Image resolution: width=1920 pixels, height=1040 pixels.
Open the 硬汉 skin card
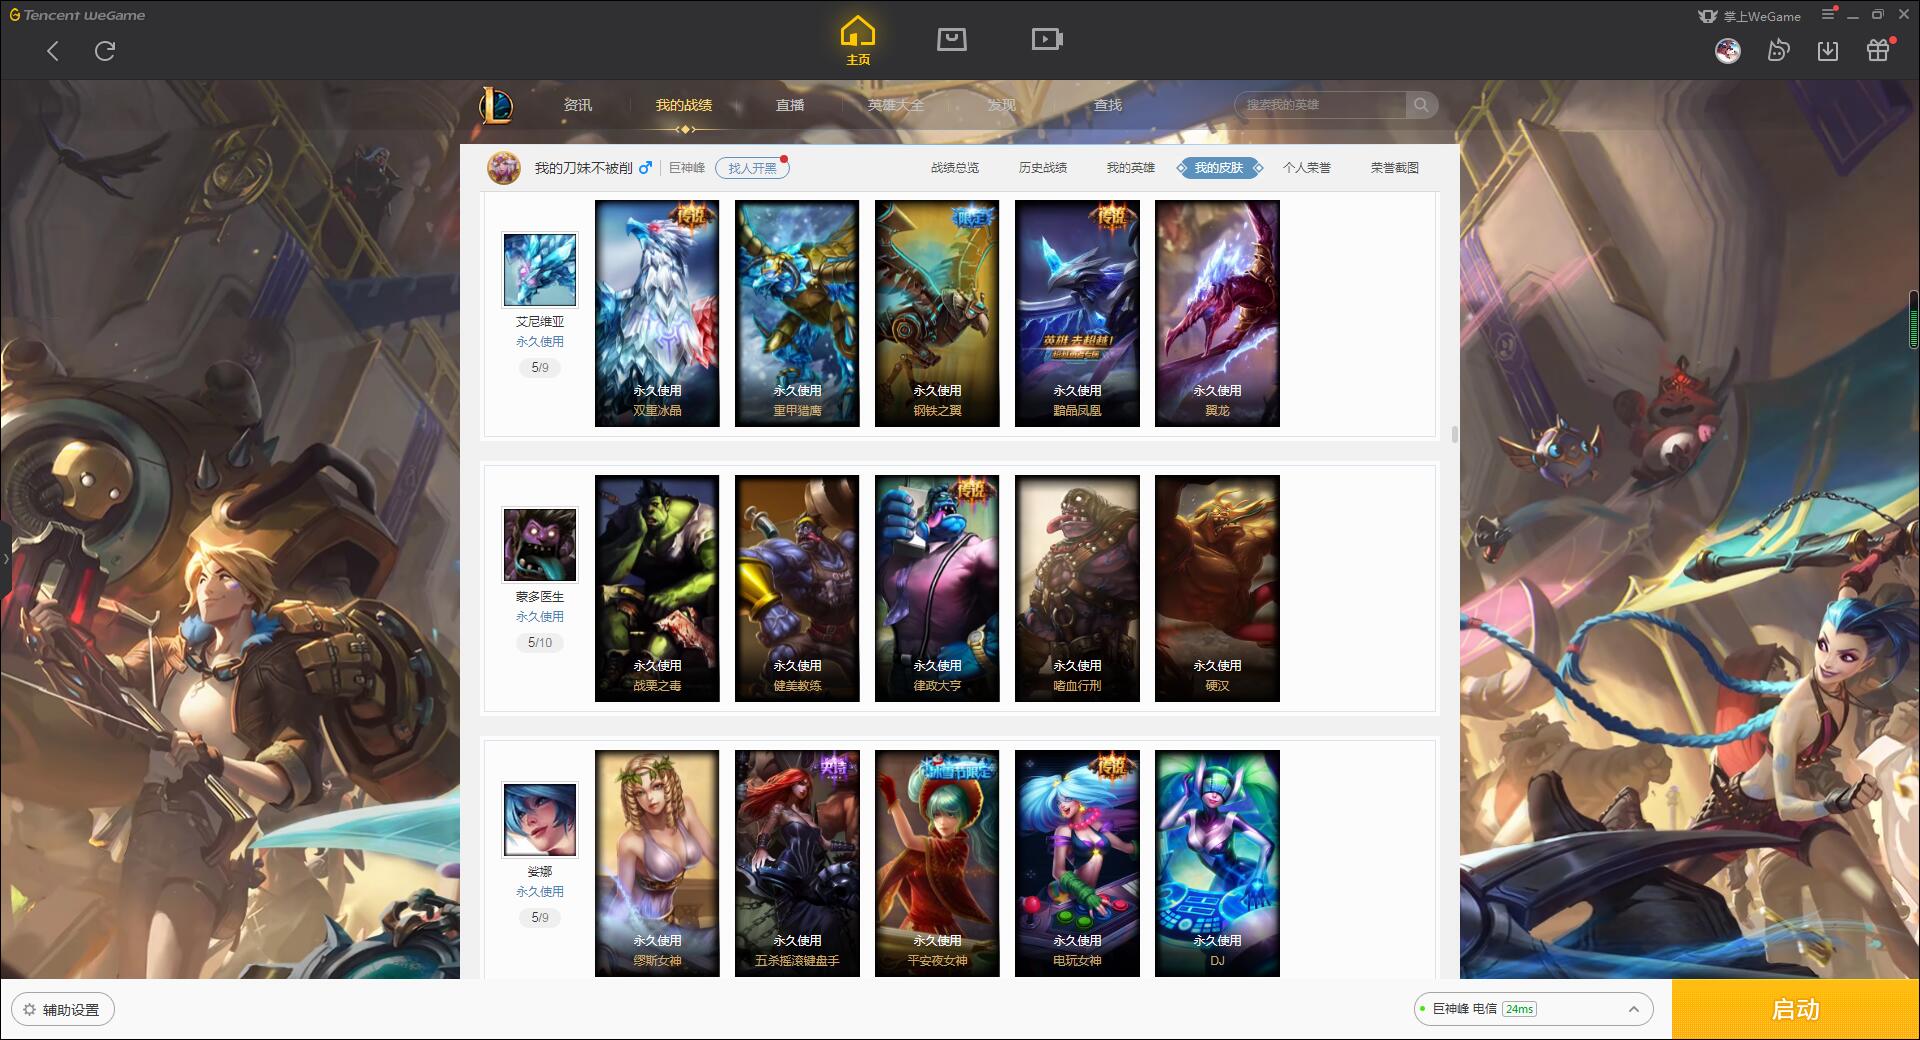(x=1217, y=589)
